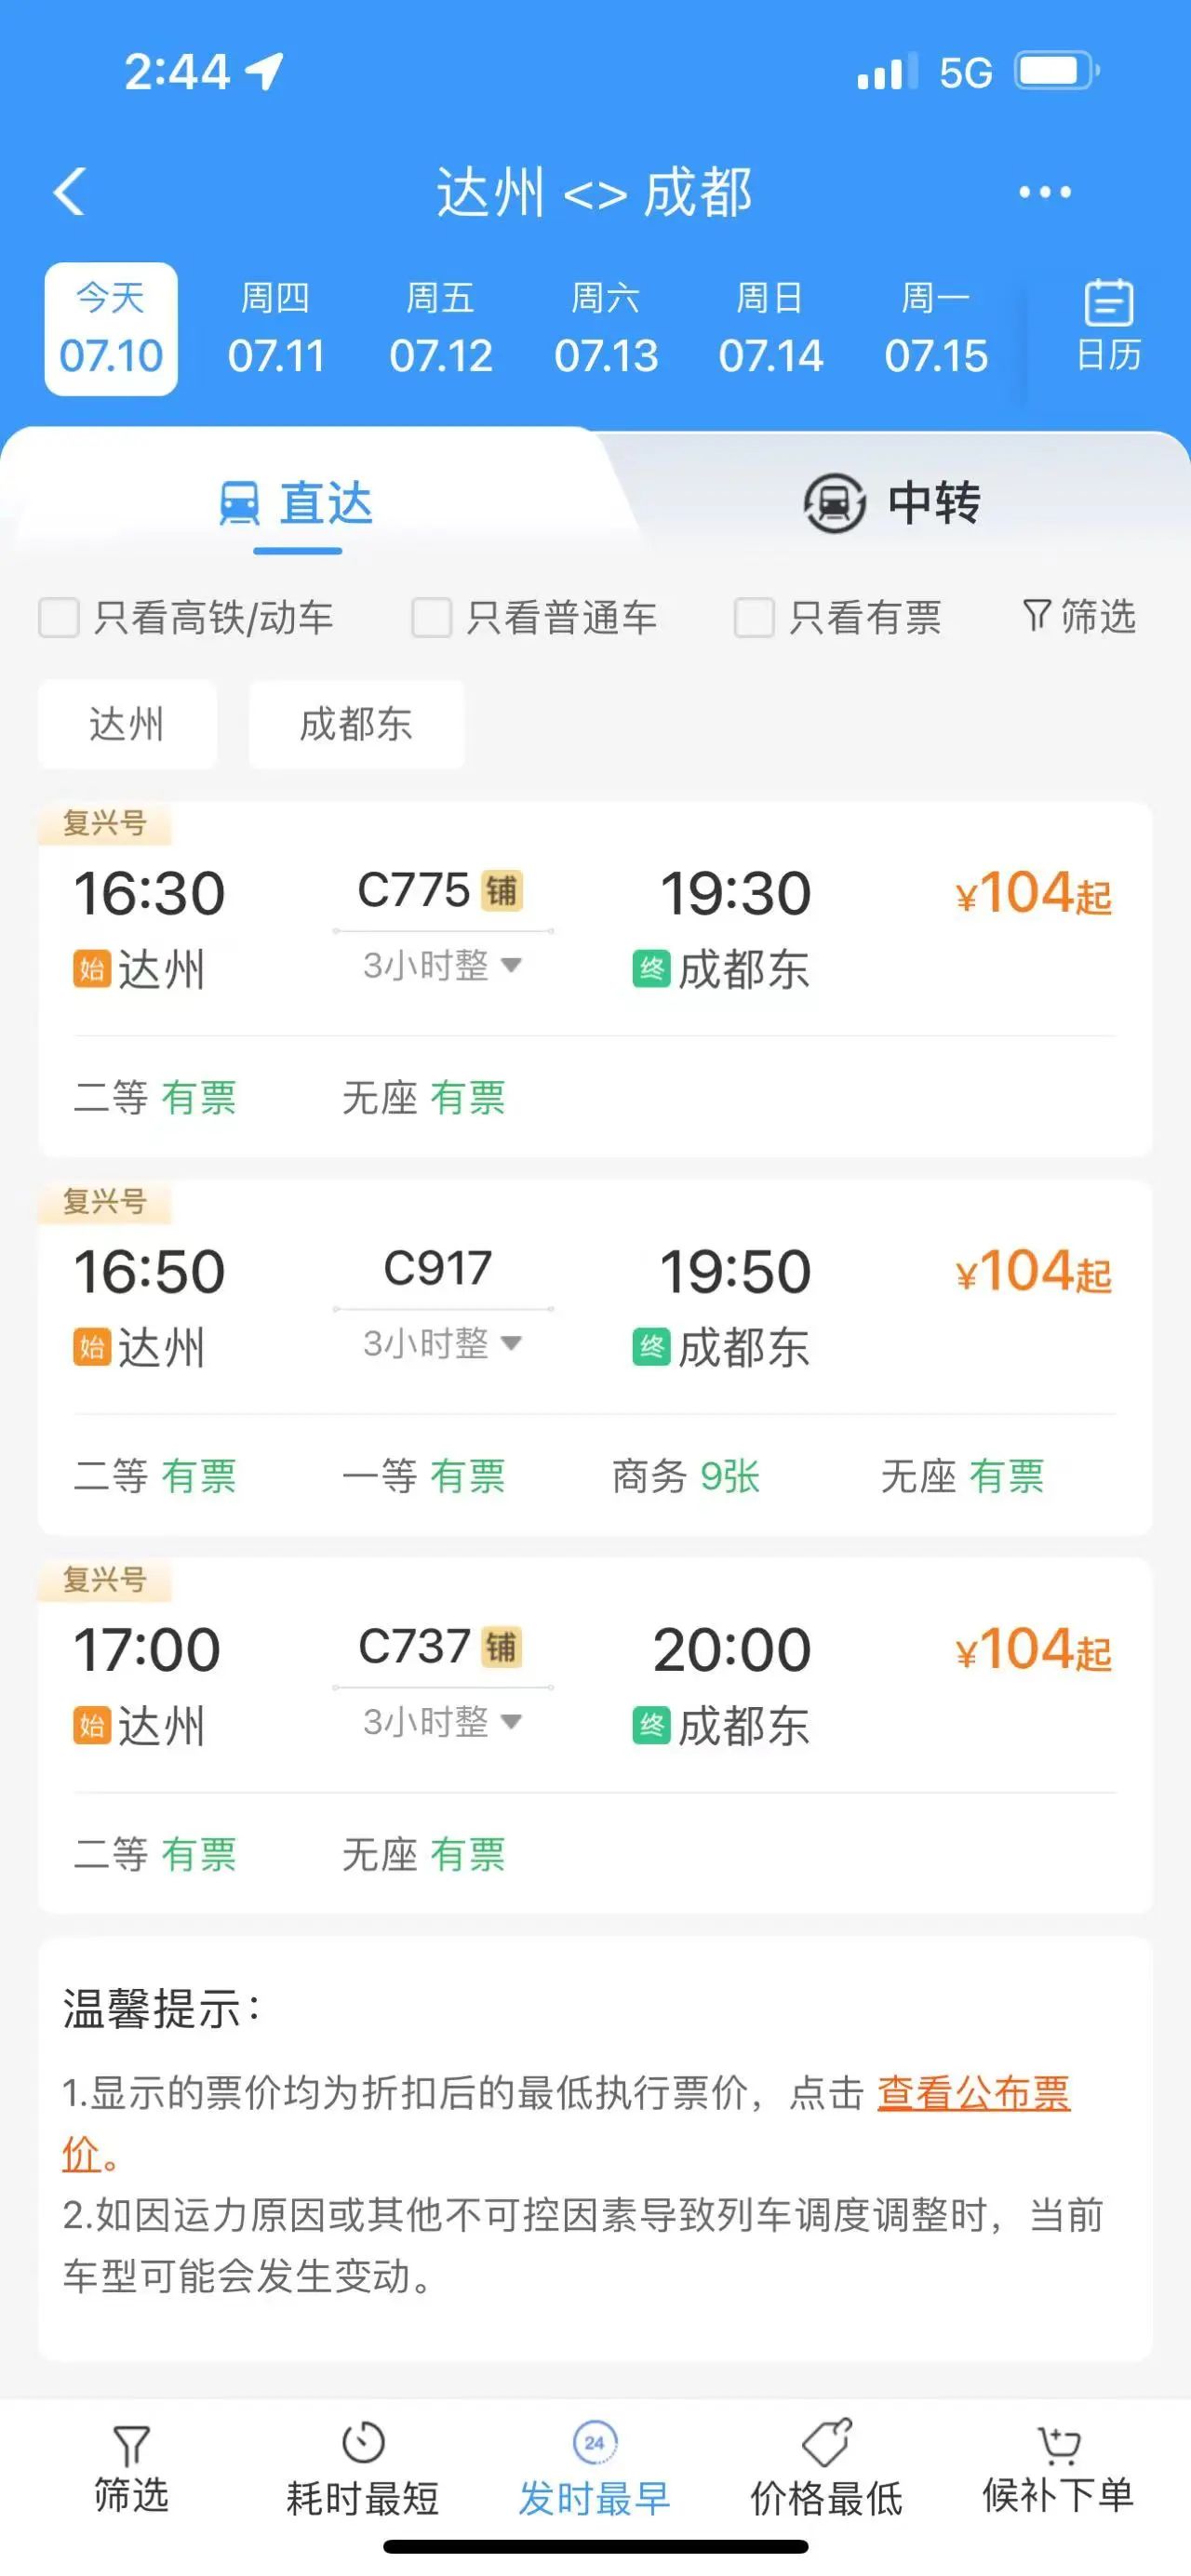
Task: Expand C737 duration stops dropdown
Action: click(511, 1721)
